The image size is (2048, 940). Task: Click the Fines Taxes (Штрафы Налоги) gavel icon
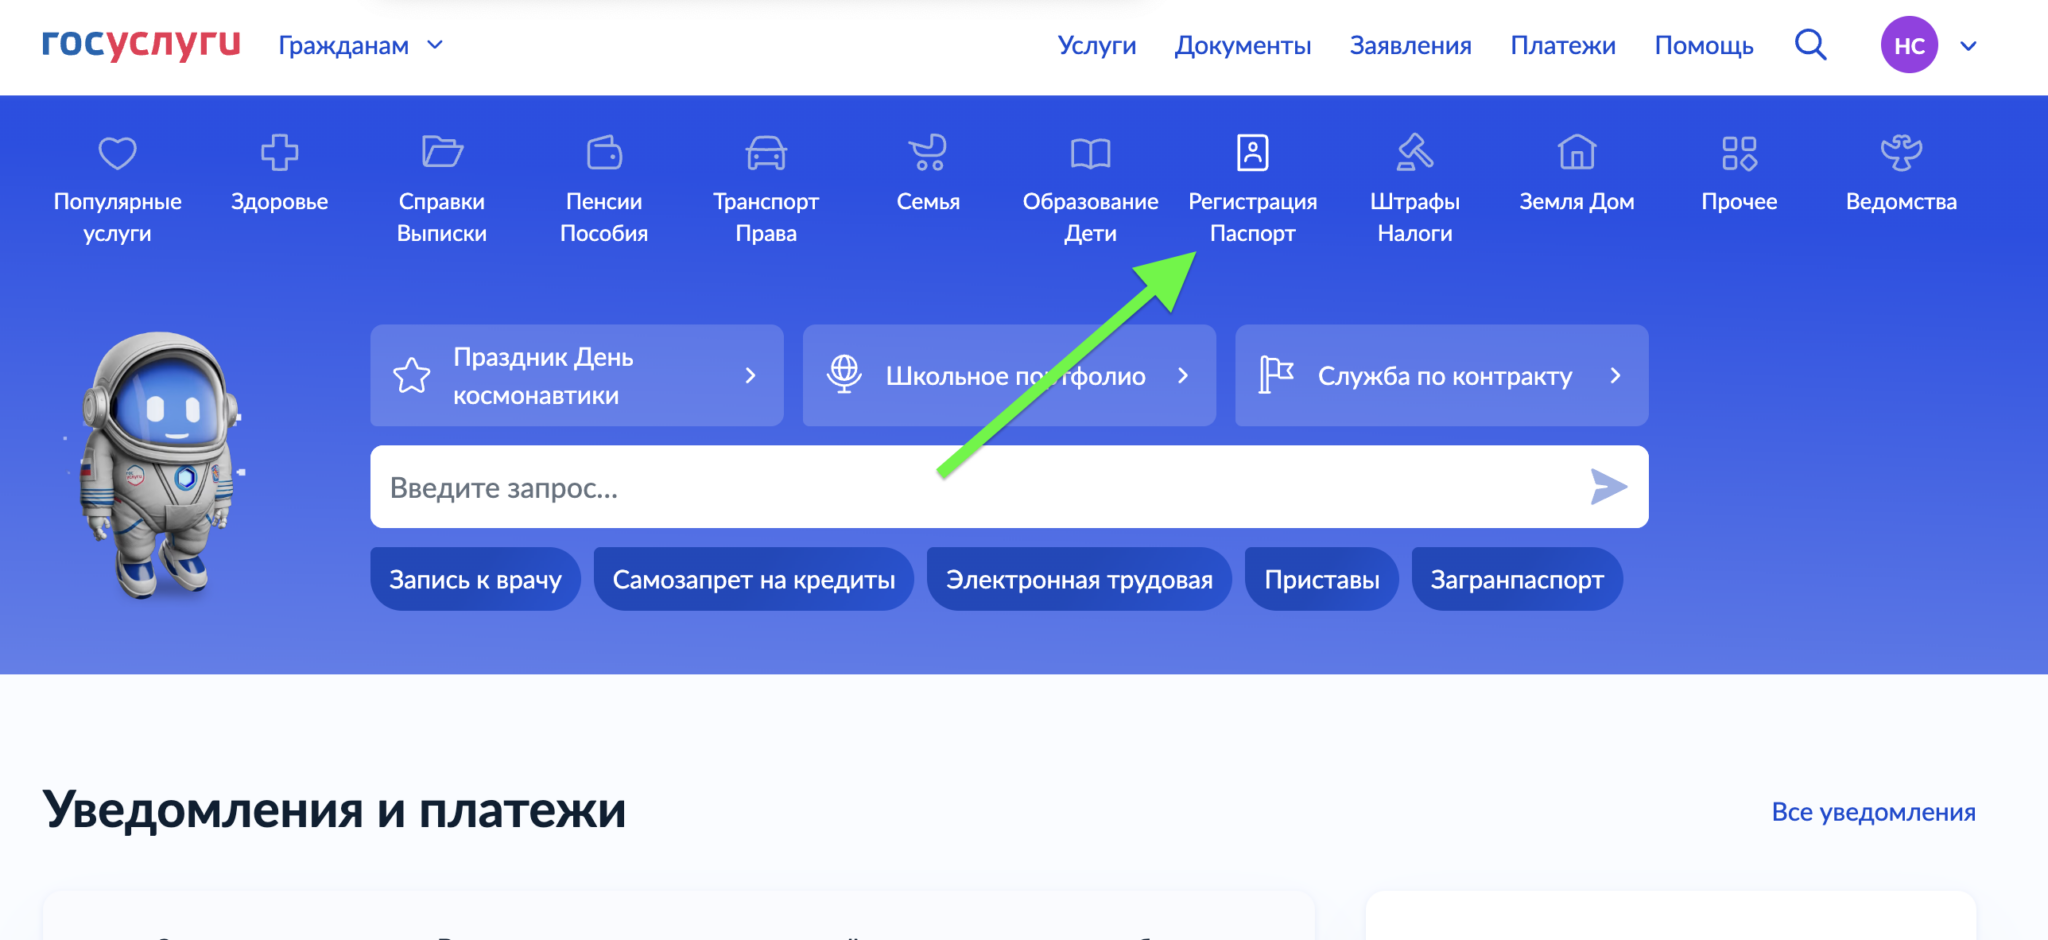tap(1414, 153)
